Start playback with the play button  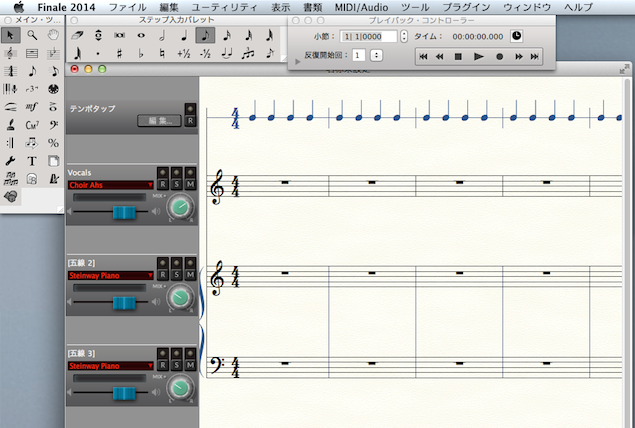(x=479, y=56)
